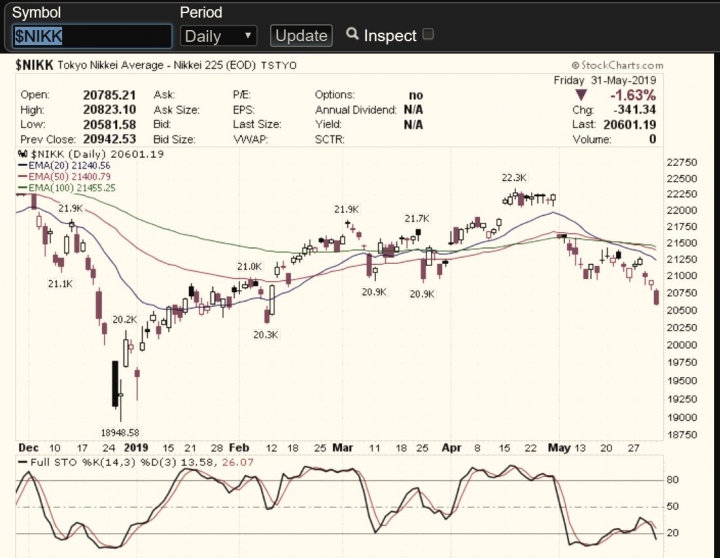Click the stochastic 50 level label
This screenshot has width=720, height=558.
673,507
